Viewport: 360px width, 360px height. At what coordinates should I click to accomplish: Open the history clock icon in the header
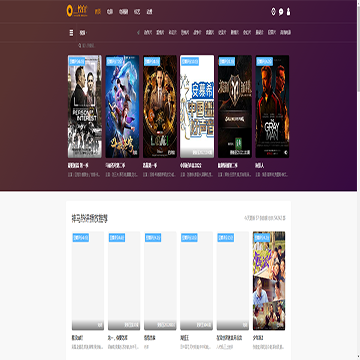[273, 12]
